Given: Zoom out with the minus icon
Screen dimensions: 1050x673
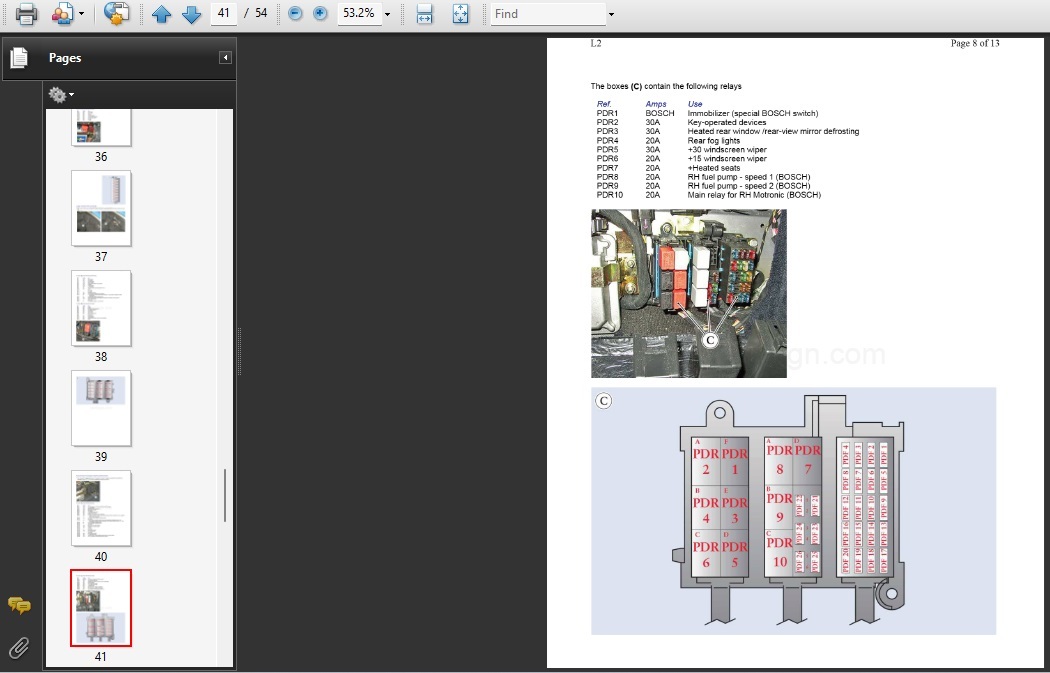Looking at the screenshot, I should [295, 13].
